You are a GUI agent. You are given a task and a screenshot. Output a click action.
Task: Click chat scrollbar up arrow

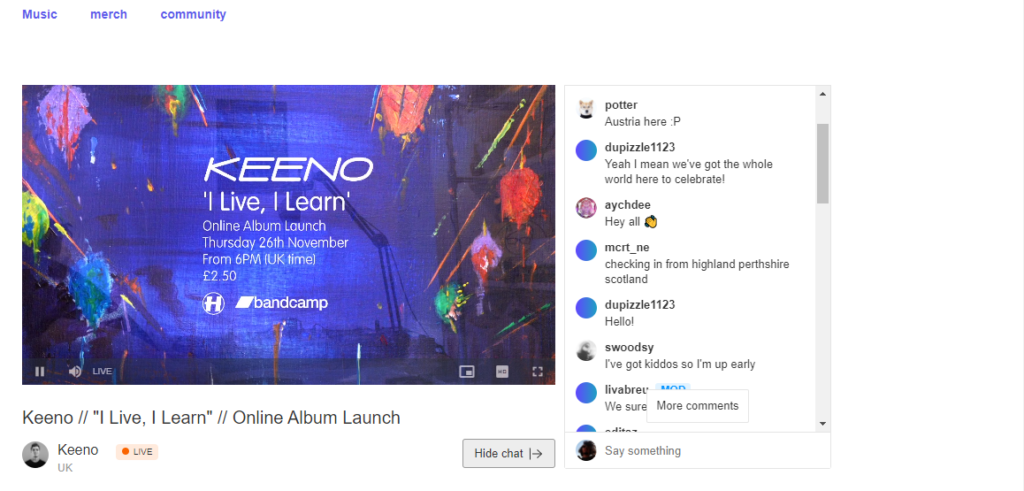coord(823,94)
